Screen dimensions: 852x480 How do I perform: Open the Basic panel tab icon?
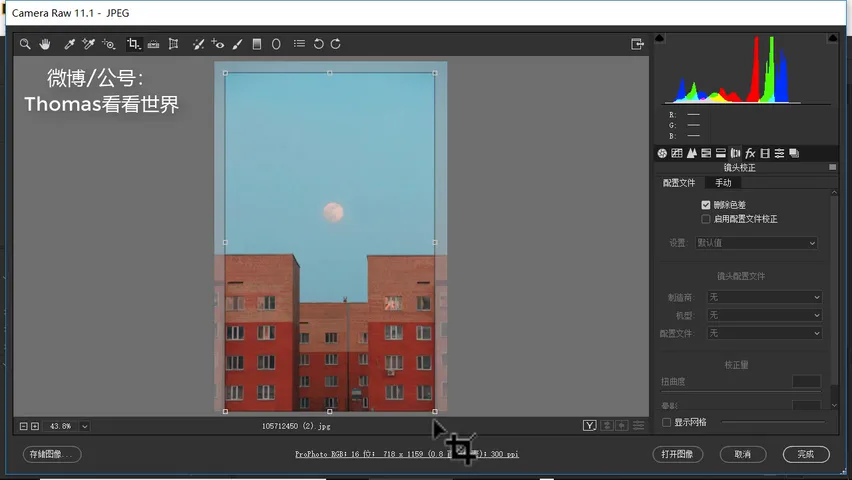[662, 153]
